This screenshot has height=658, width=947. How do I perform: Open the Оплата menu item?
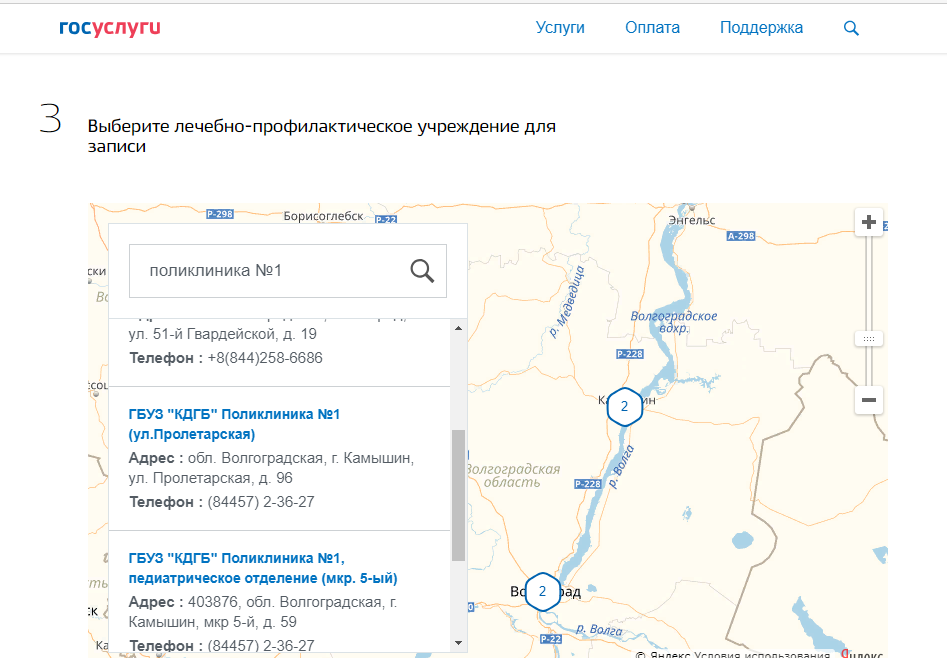652,28
